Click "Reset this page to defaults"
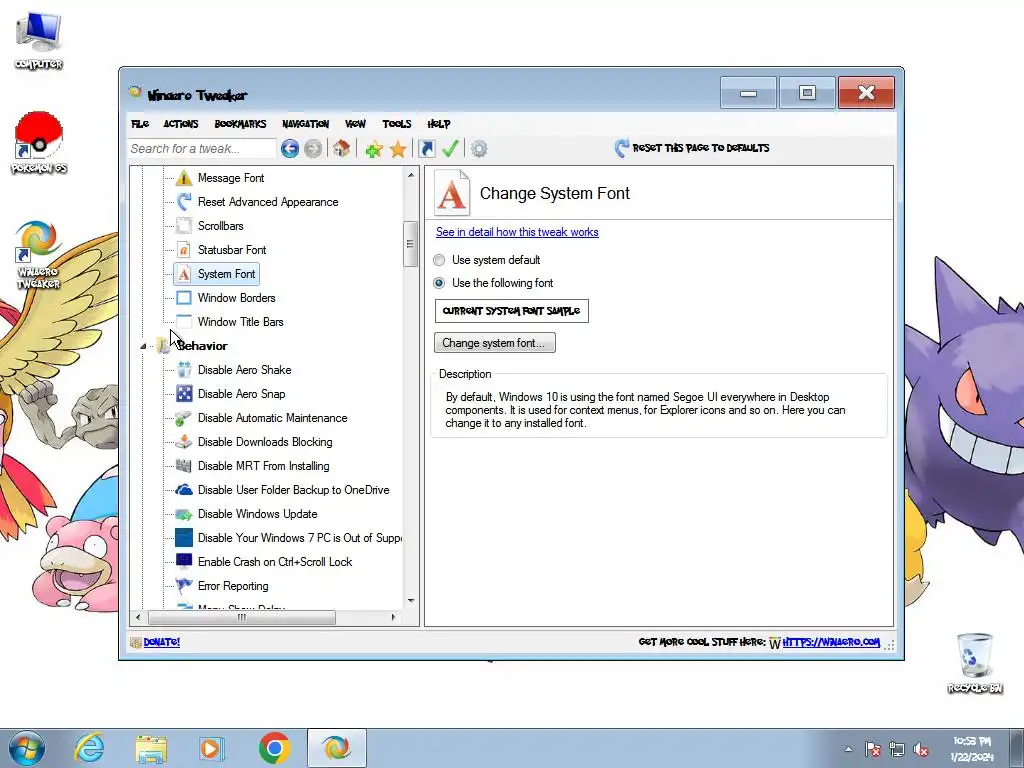This screenshot has height=768, width=1024. pyautogui.click(x=692, y=148)
